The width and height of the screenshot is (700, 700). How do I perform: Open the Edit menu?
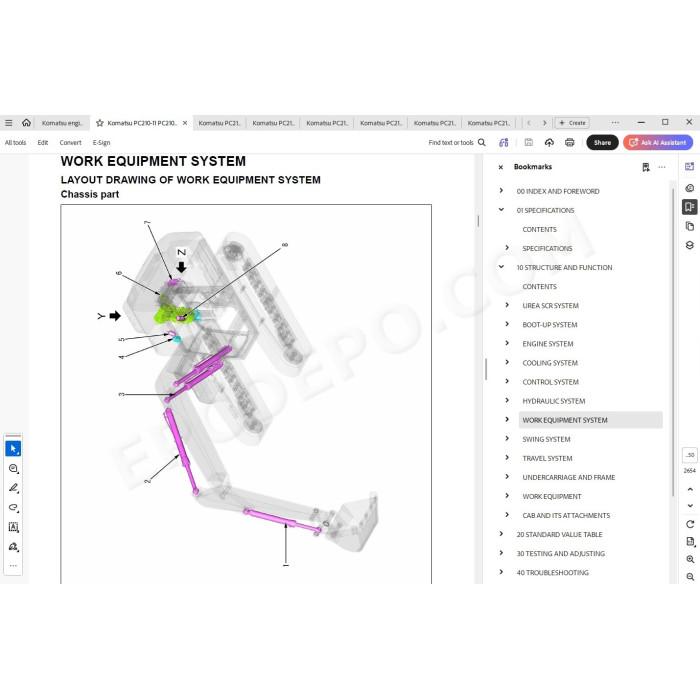point(42,142)
